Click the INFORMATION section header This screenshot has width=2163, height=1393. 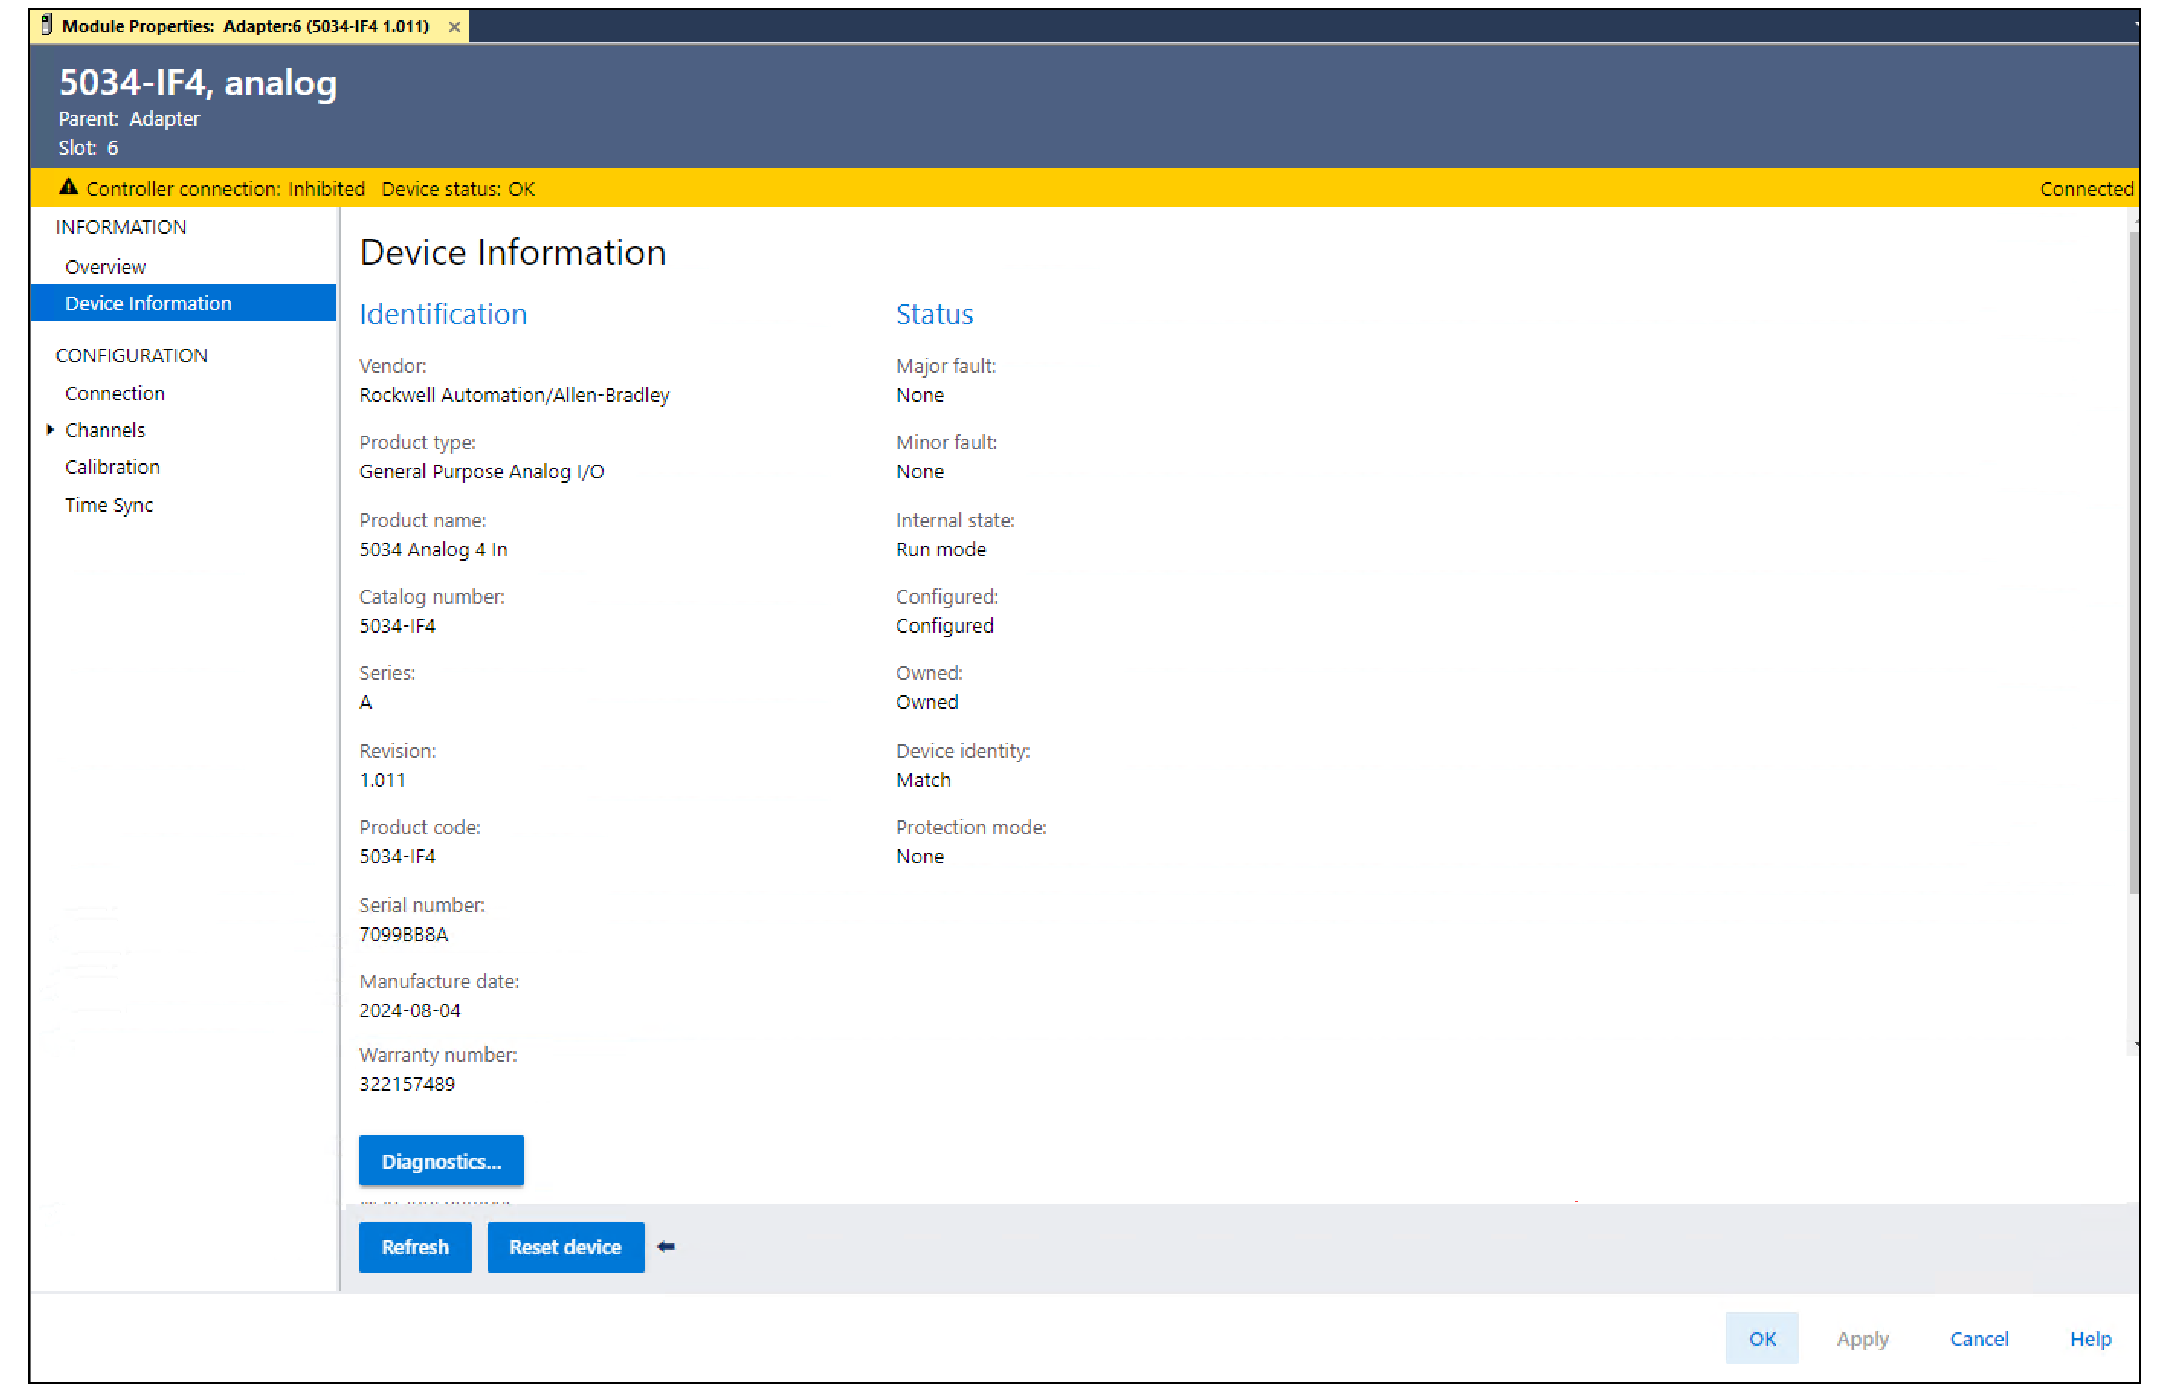coord(121,227)
